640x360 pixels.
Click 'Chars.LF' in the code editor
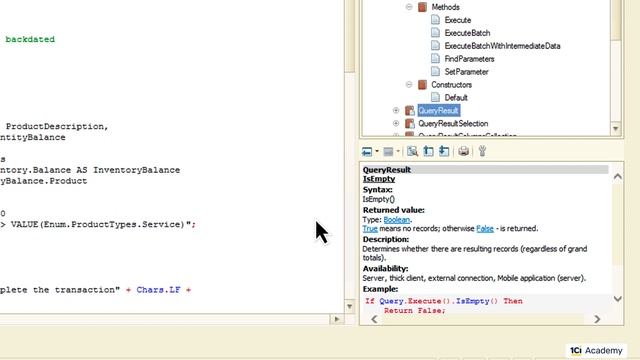tap(158, 290)
